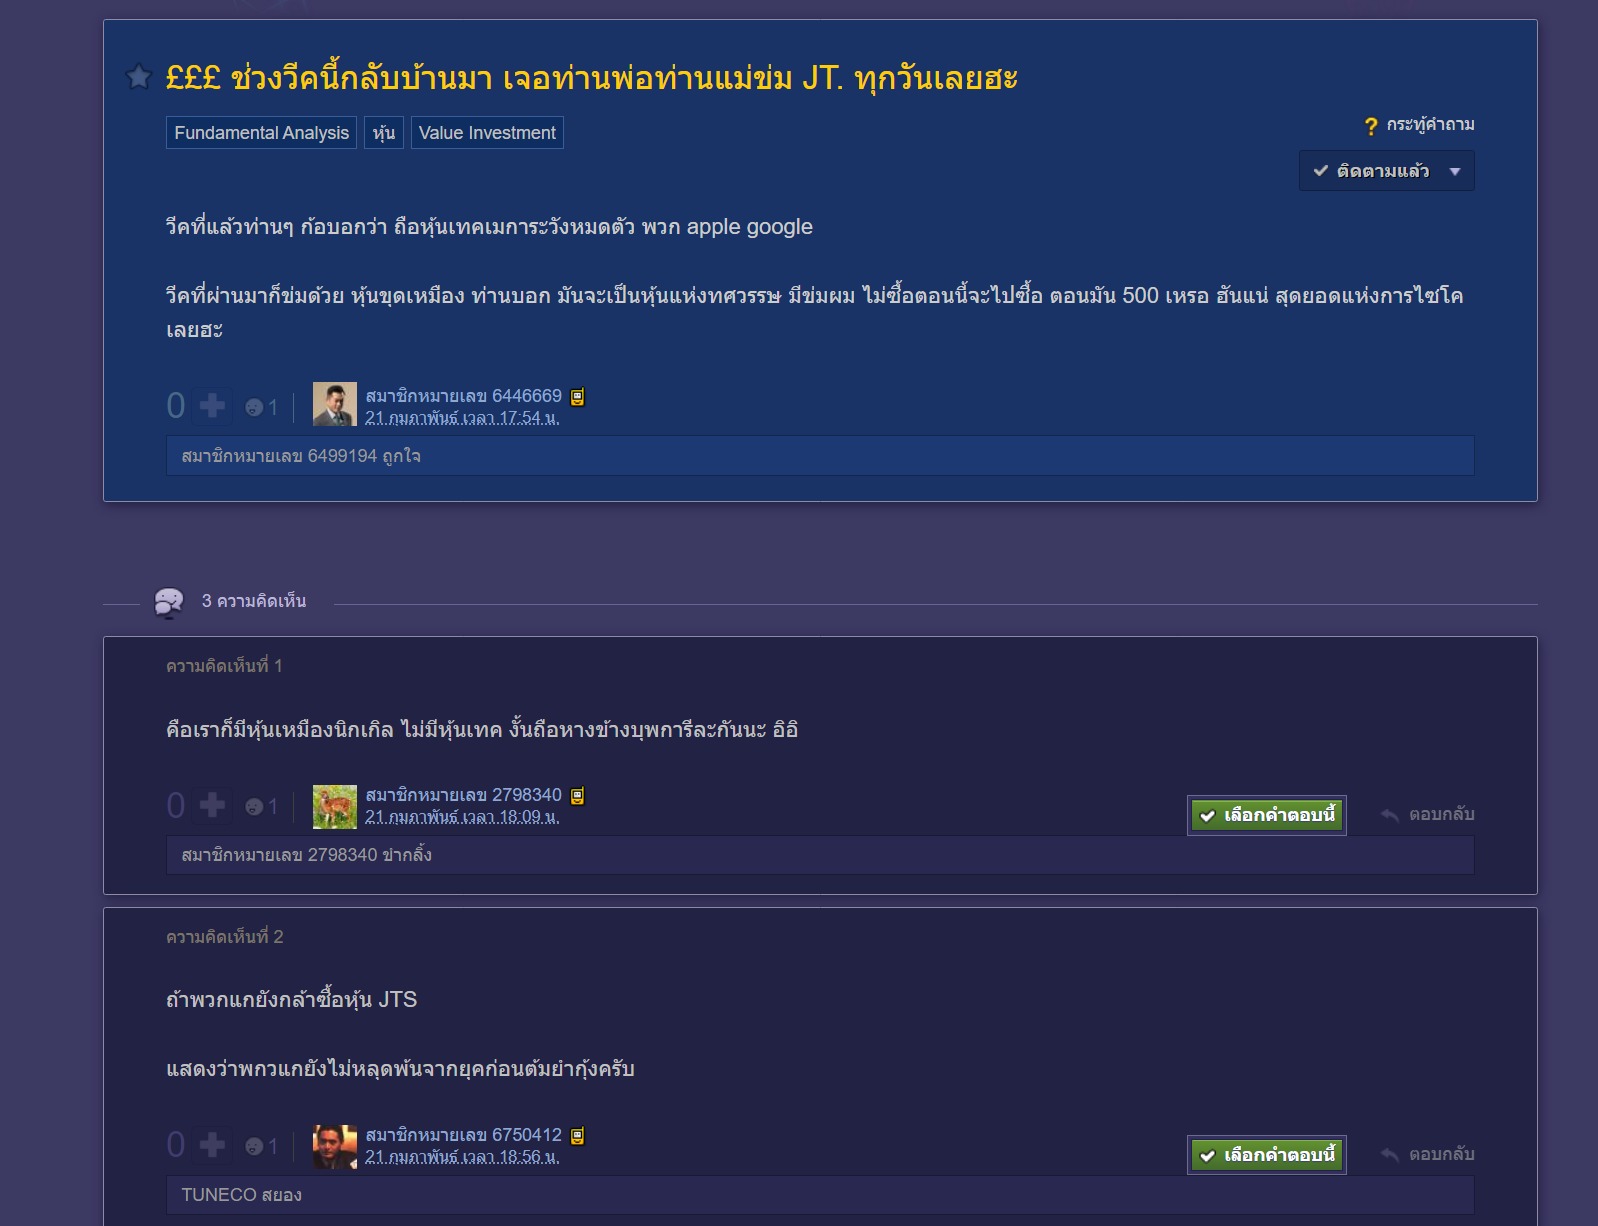Toggle the ติดตามแล้ว follow button

click(1371, 171)
